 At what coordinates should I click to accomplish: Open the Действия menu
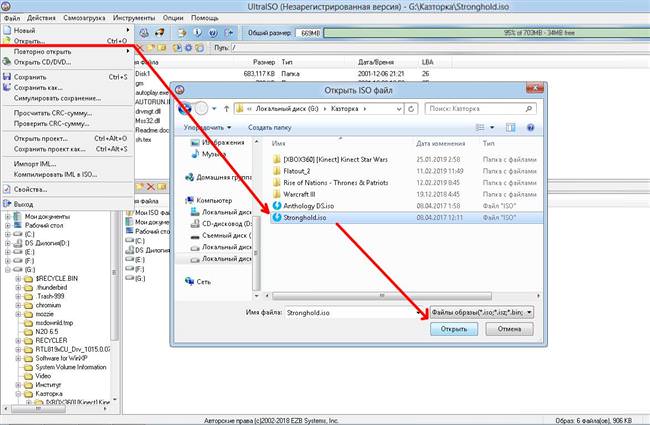[41, 18]
